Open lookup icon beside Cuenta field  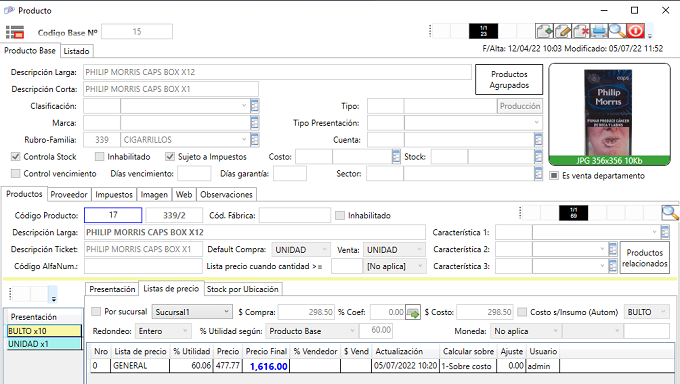(x=538, y=140)
